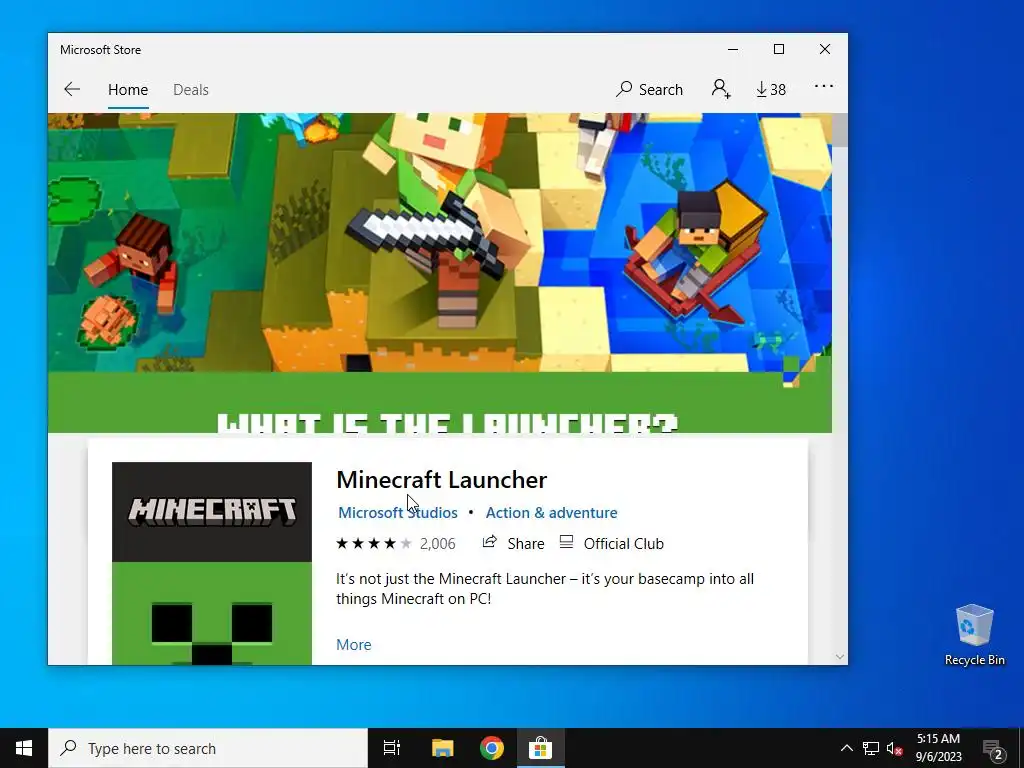Open Downloads and updates showing 38
Viewport: 1024px width, 768px height.
click(x=771, y=89)
